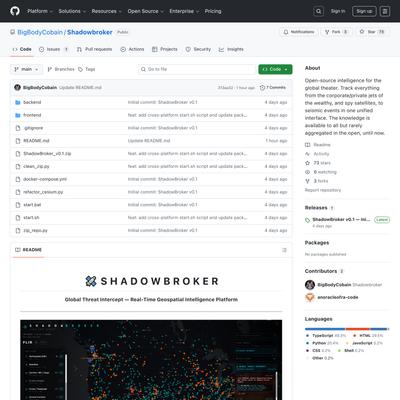Click the Sign up button

pyautogui.click(x=364, y=11)
